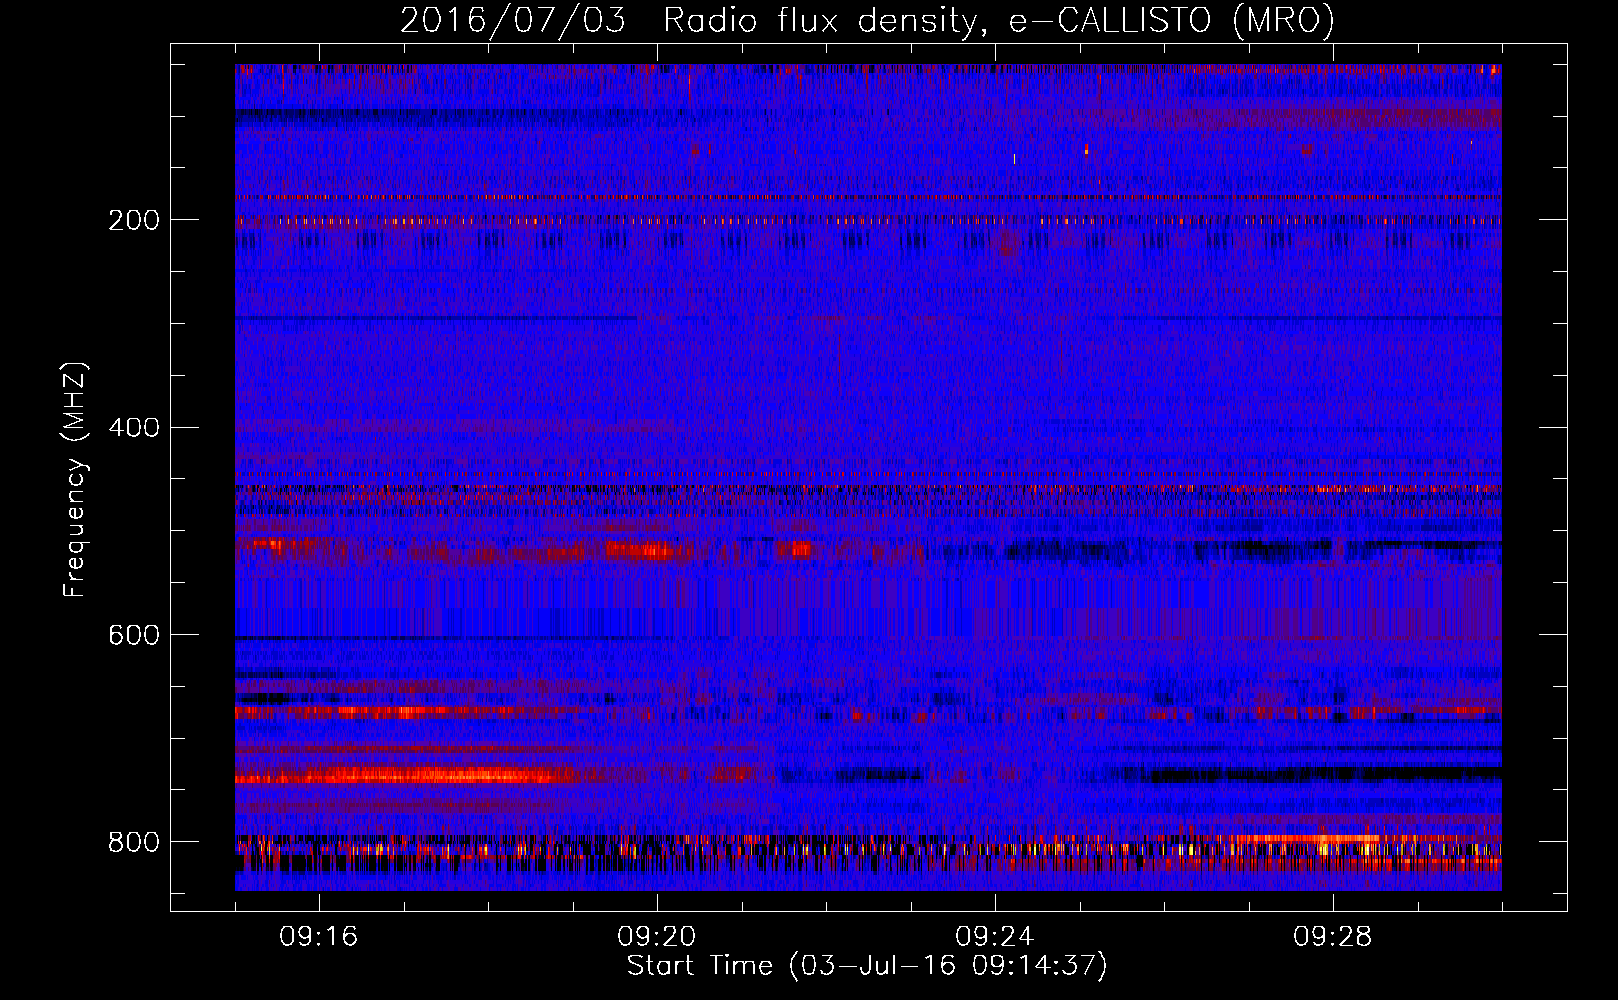Click the 09:24 time tick label
This screenshot has height=1000, width=1618.
[995, 937]
